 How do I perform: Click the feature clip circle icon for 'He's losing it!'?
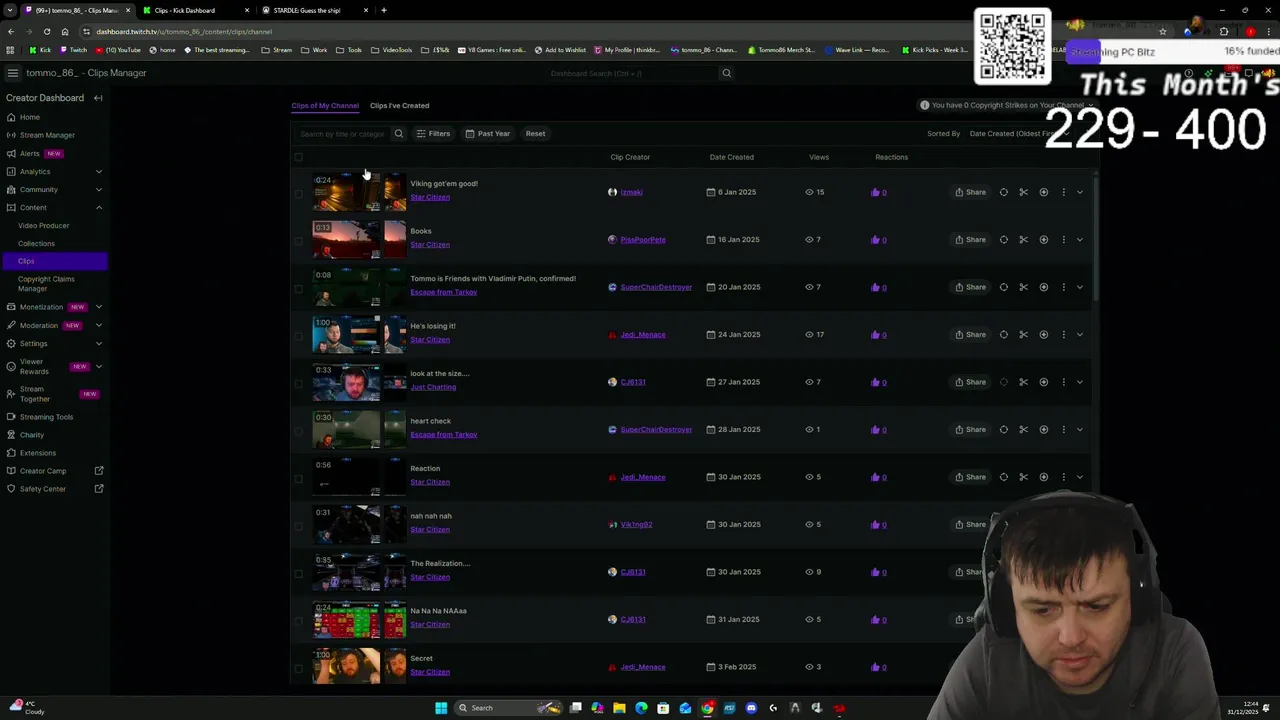tap(1003, 335)
